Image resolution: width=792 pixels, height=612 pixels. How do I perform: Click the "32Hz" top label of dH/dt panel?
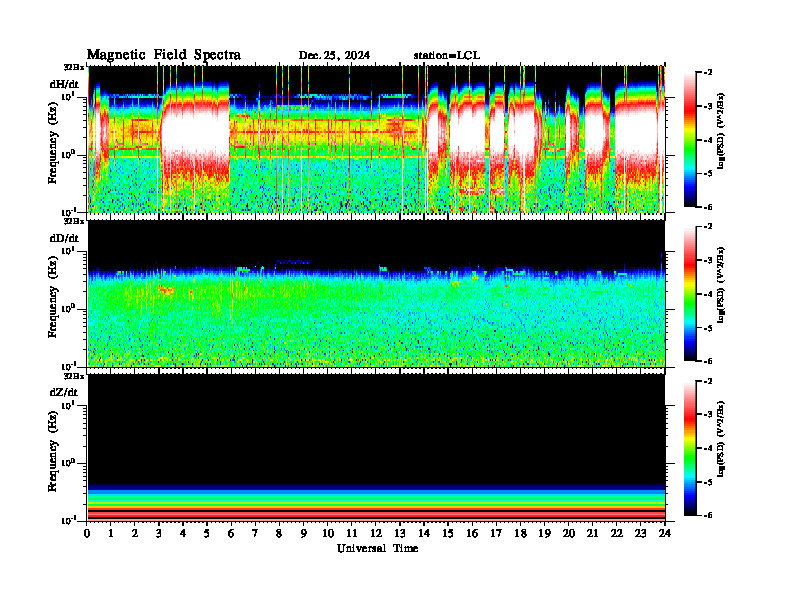pos(74,67)
